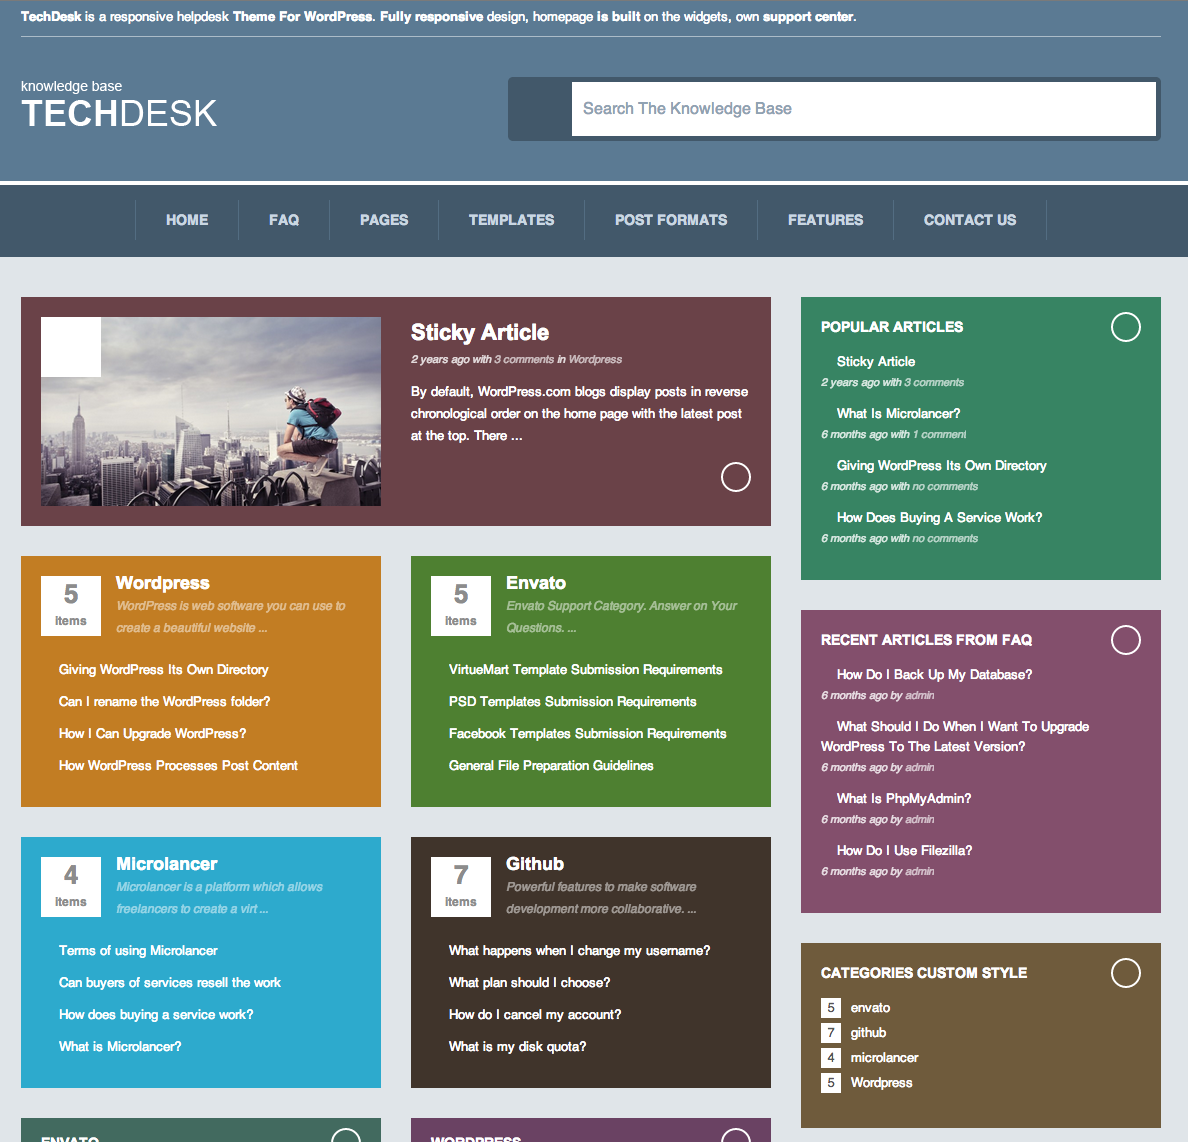Click the circle icon in Categories Custom Style
Viewport: 1188px width, 1142px height.
[x=1125, y=973]
